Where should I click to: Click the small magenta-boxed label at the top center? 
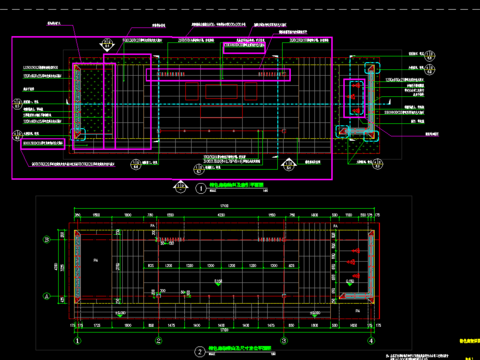point(244,48)
